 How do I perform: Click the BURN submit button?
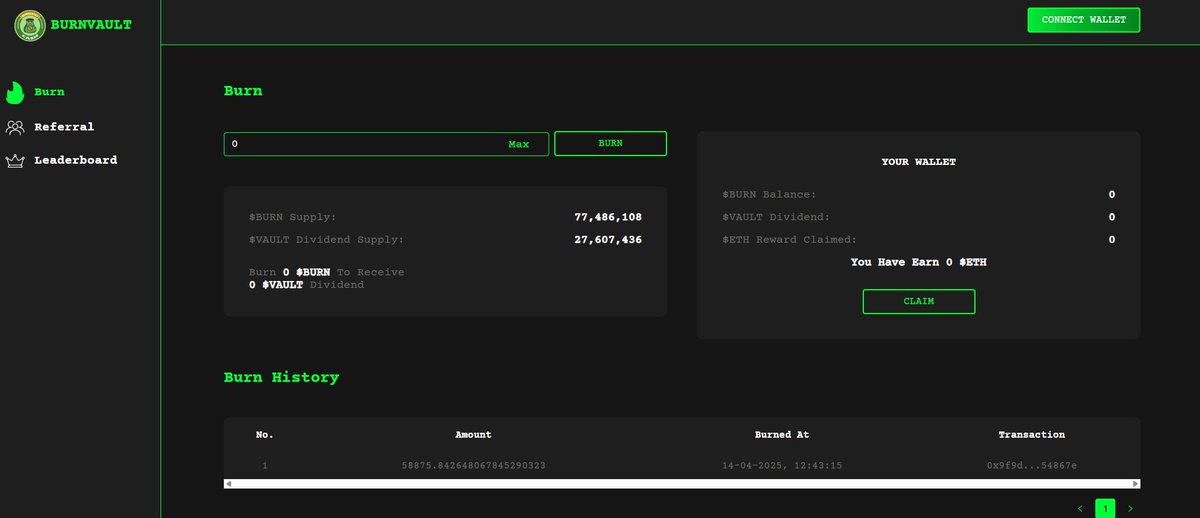click(x=610, y=144)
